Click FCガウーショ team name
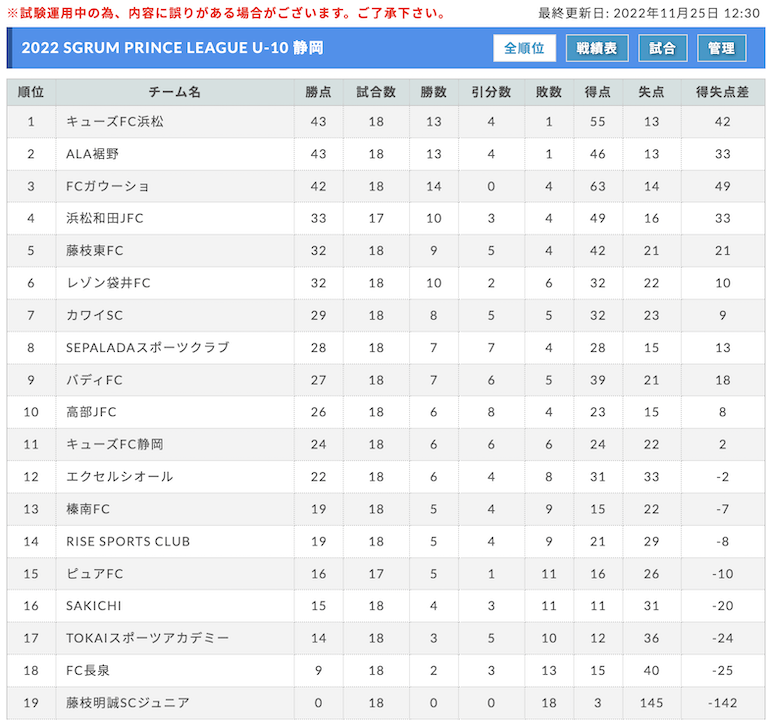The height and width of the screenshot is (727, 770). click(x=108, y=186)
